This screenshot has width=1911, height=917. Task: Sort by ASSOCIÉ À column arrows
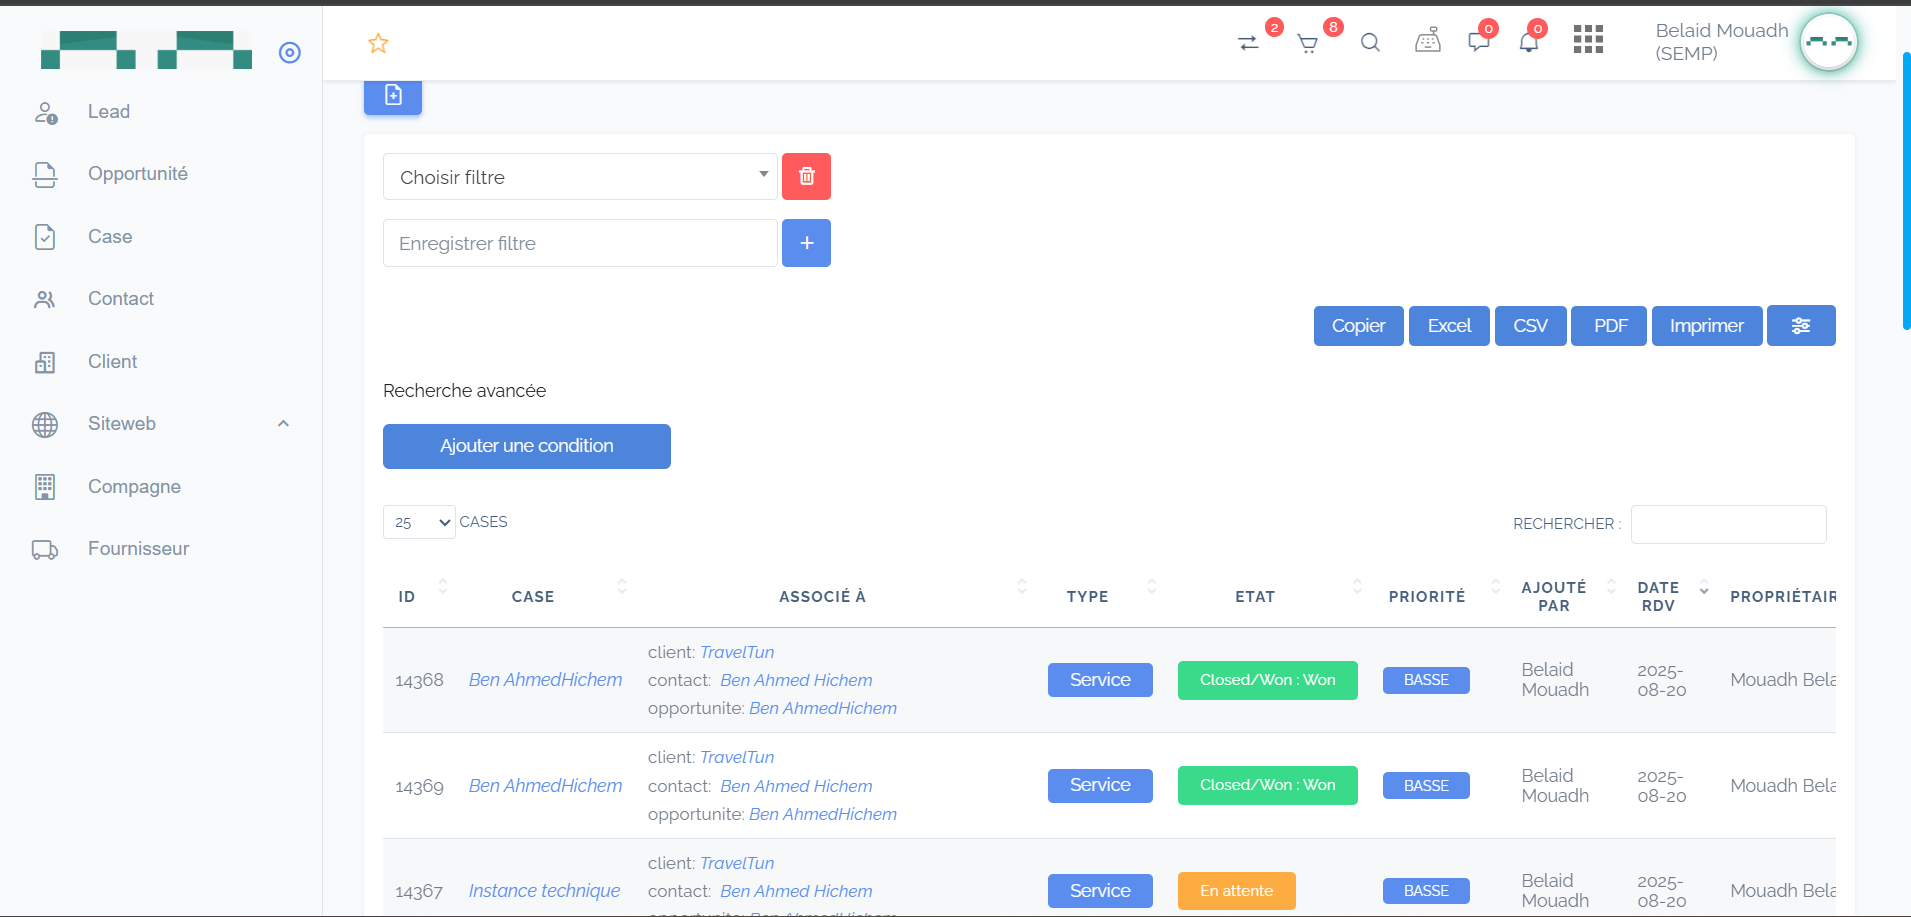point(1022,587)
